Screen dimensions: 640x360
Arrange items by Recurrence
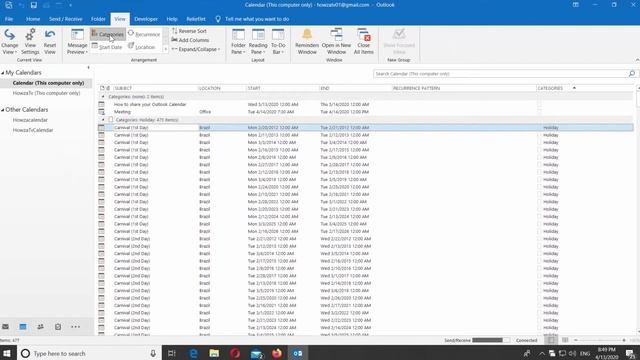coord(144,34)
